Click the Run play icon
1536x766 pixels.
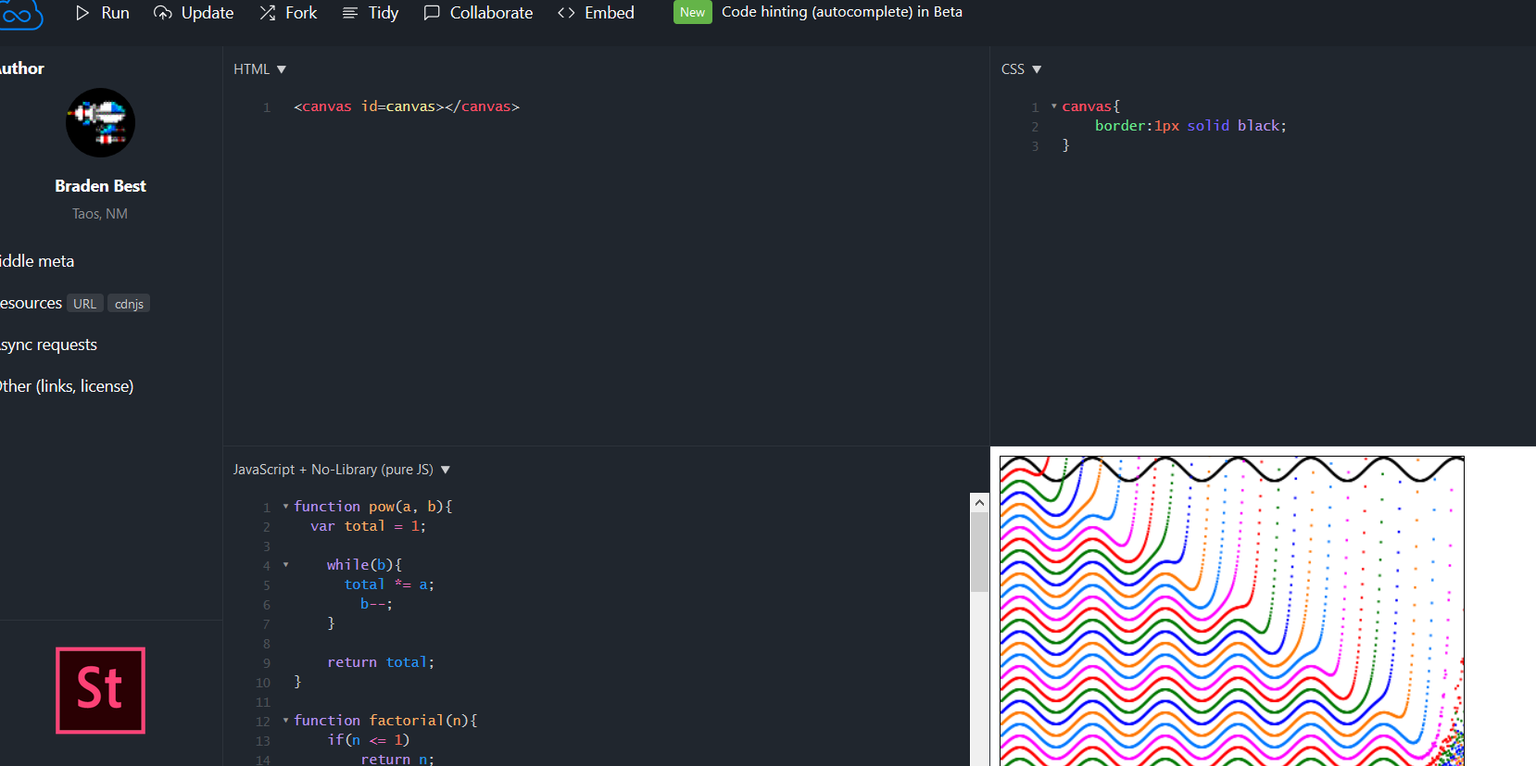83,13
